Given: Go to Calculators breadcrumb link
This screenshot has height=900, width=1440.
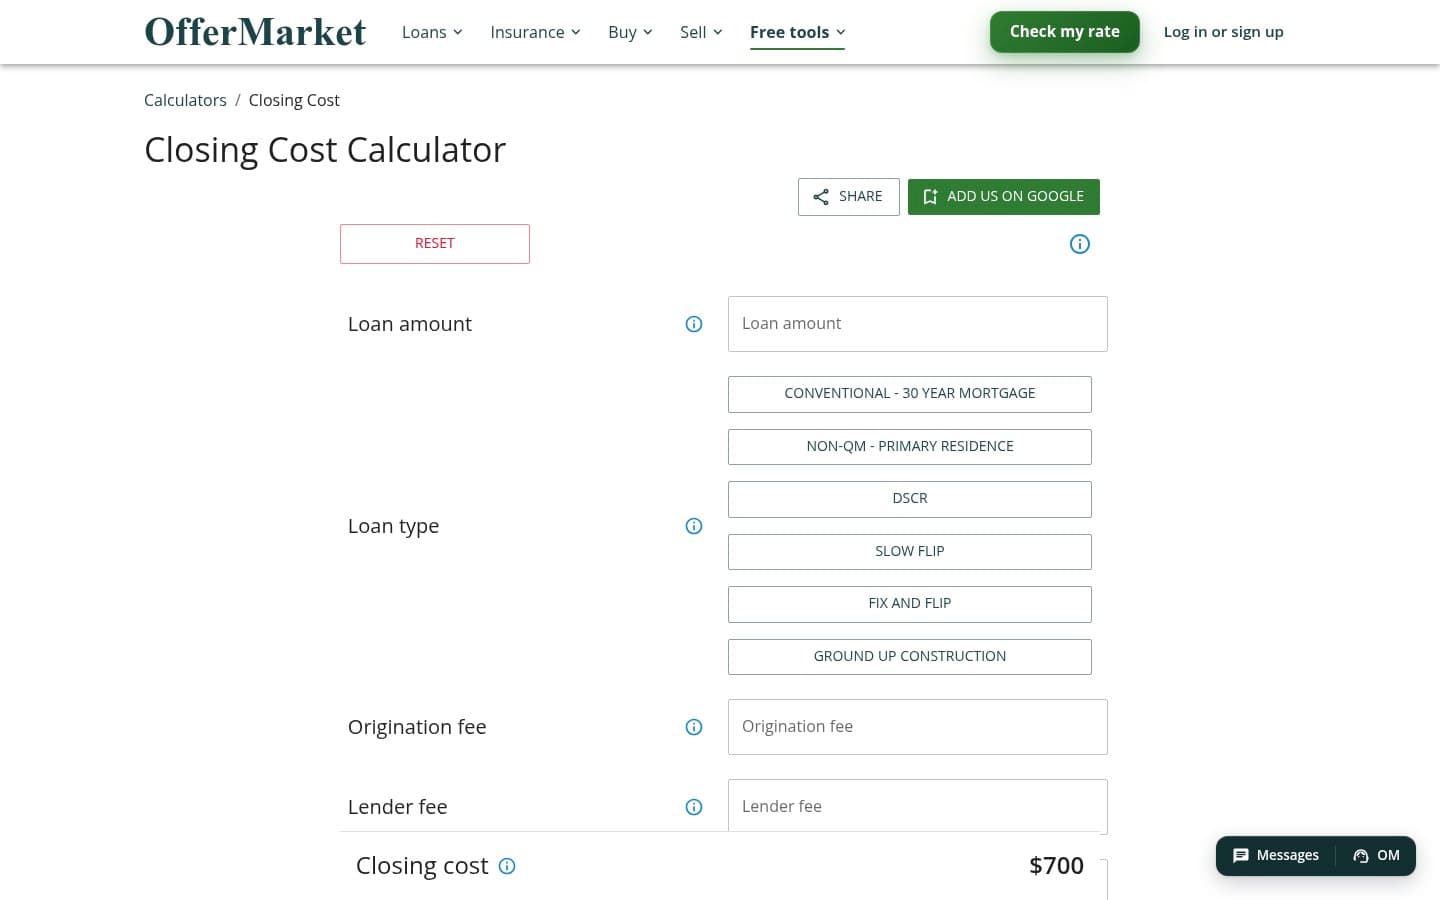Looking at the screenshot, I should (185, 100).
